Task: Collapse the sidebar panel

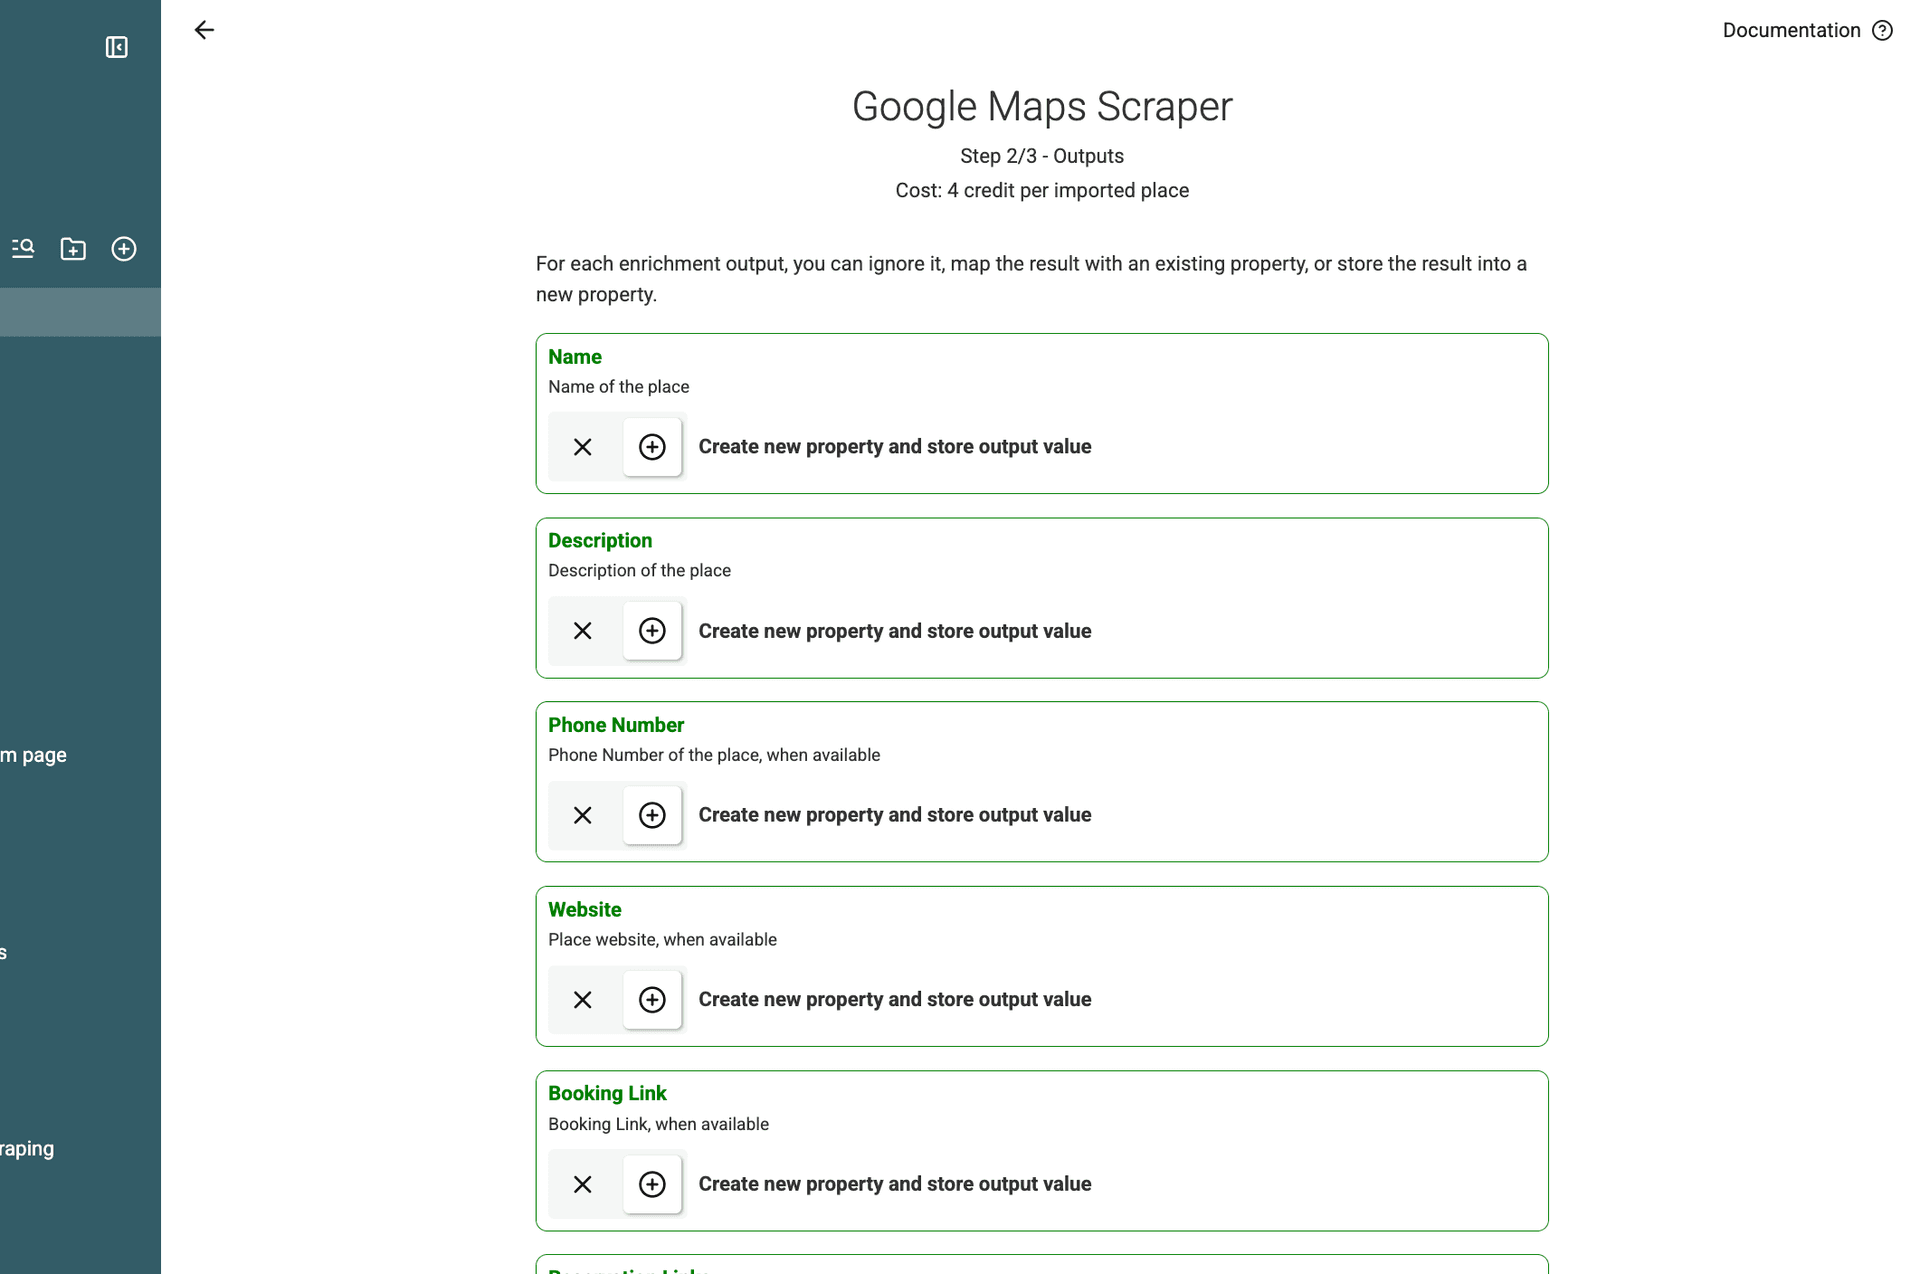Action: click(x=117, y=47)
